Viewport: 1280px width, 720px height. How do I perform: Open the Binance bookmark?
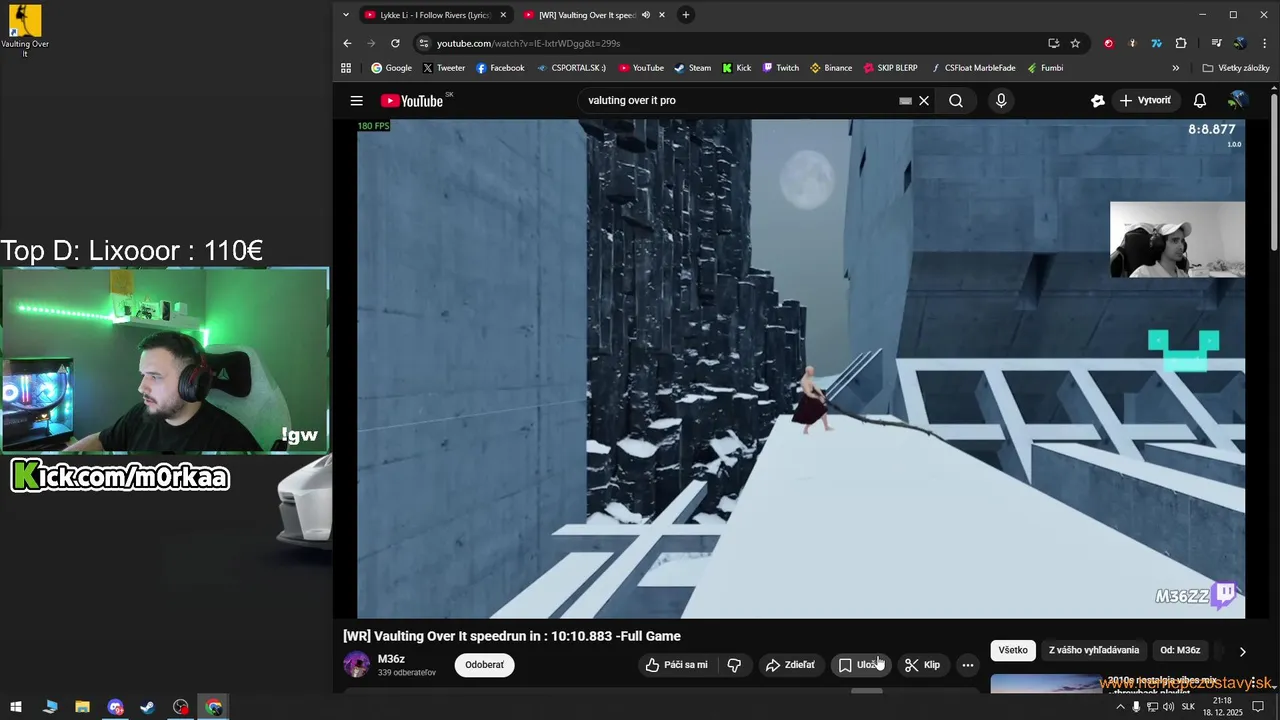(x=831, y=68)
